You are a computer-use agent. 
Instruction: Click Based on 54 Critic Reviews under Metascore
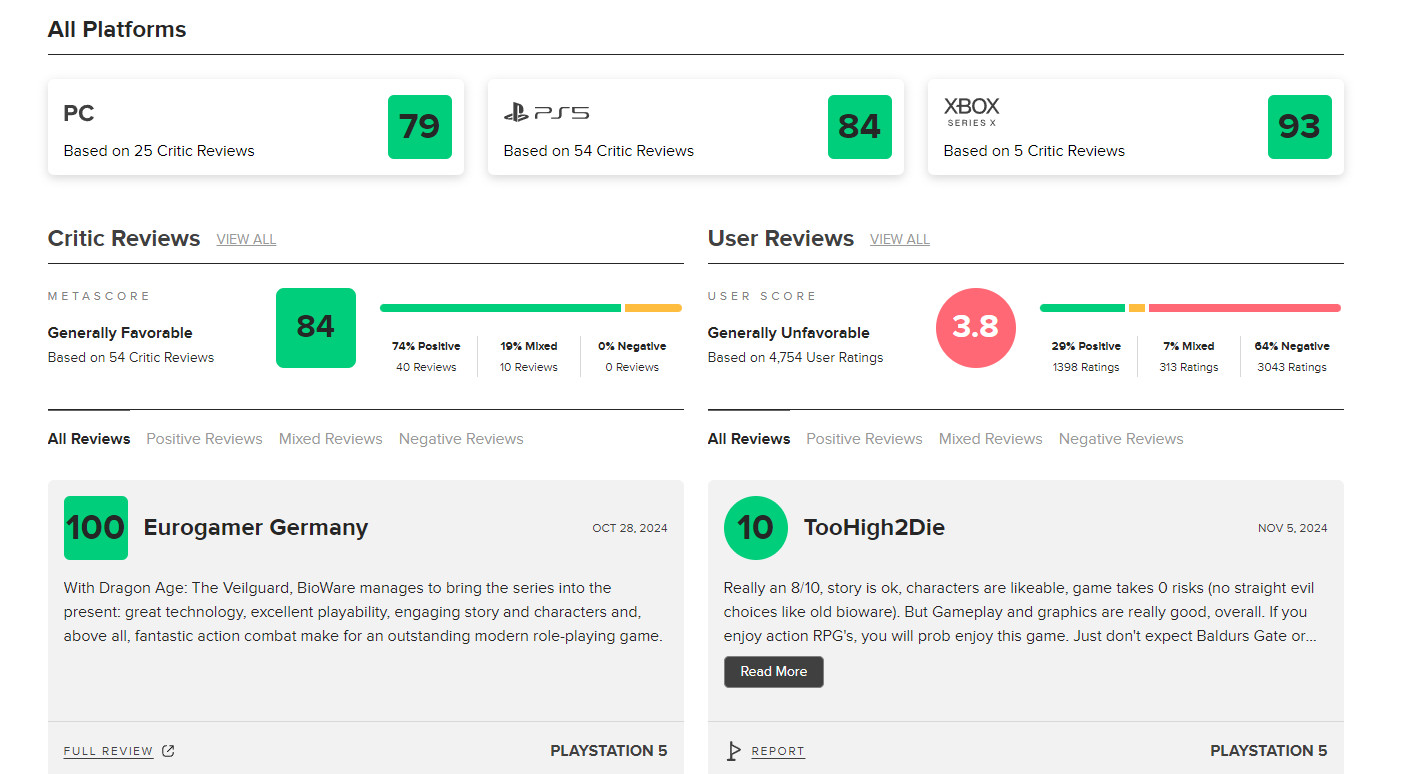tap(131, 358)
